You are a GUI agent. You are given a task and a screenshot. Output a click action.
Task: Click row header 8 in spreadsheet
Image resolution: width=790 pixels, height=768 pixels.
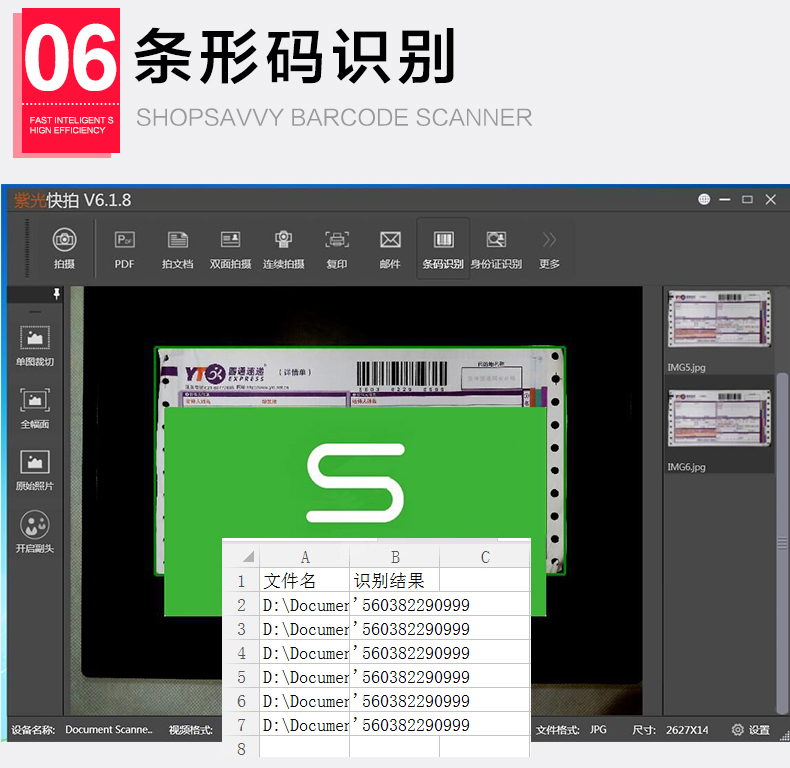point(241,748)
